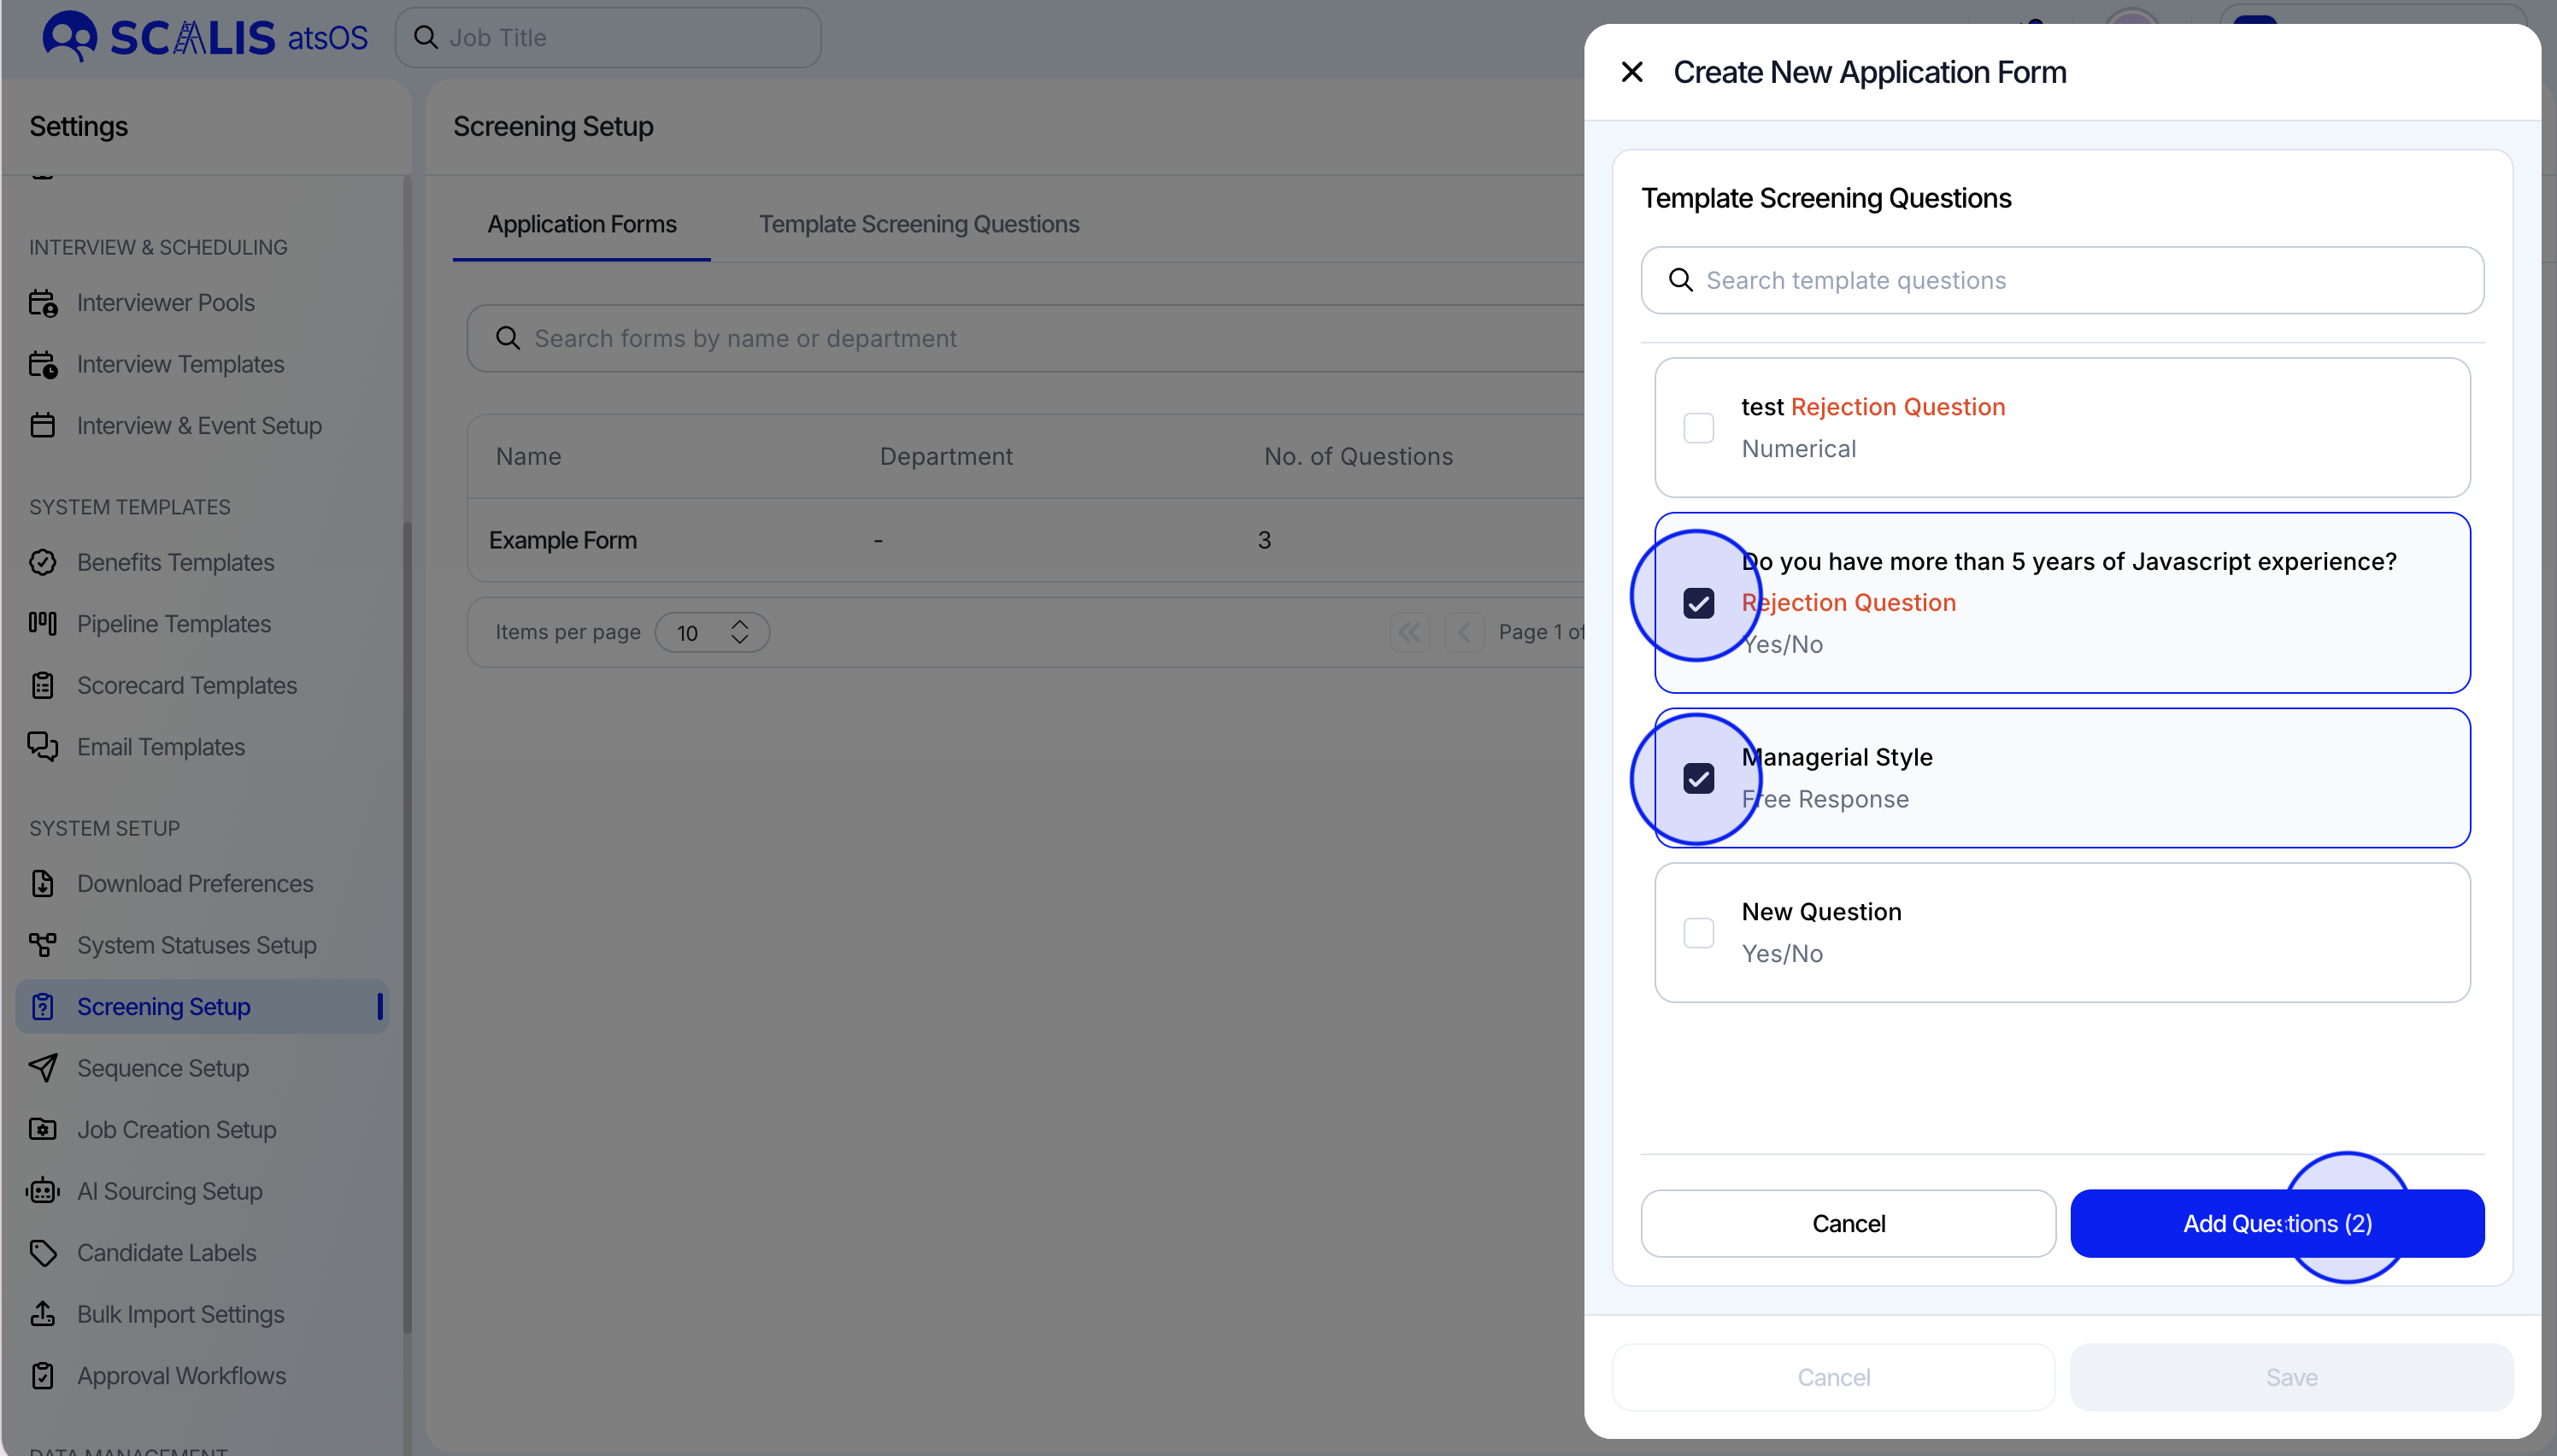Uncheck the Managerial Style question checkbox
This screenshot has width=2557, height=1456.
coord(1698,779)
